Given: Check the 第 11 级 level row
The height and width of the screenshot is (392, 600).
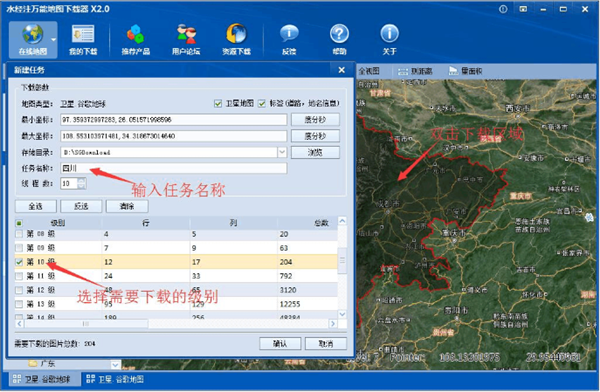Looking at the screenshot, I should pos(19,276).
